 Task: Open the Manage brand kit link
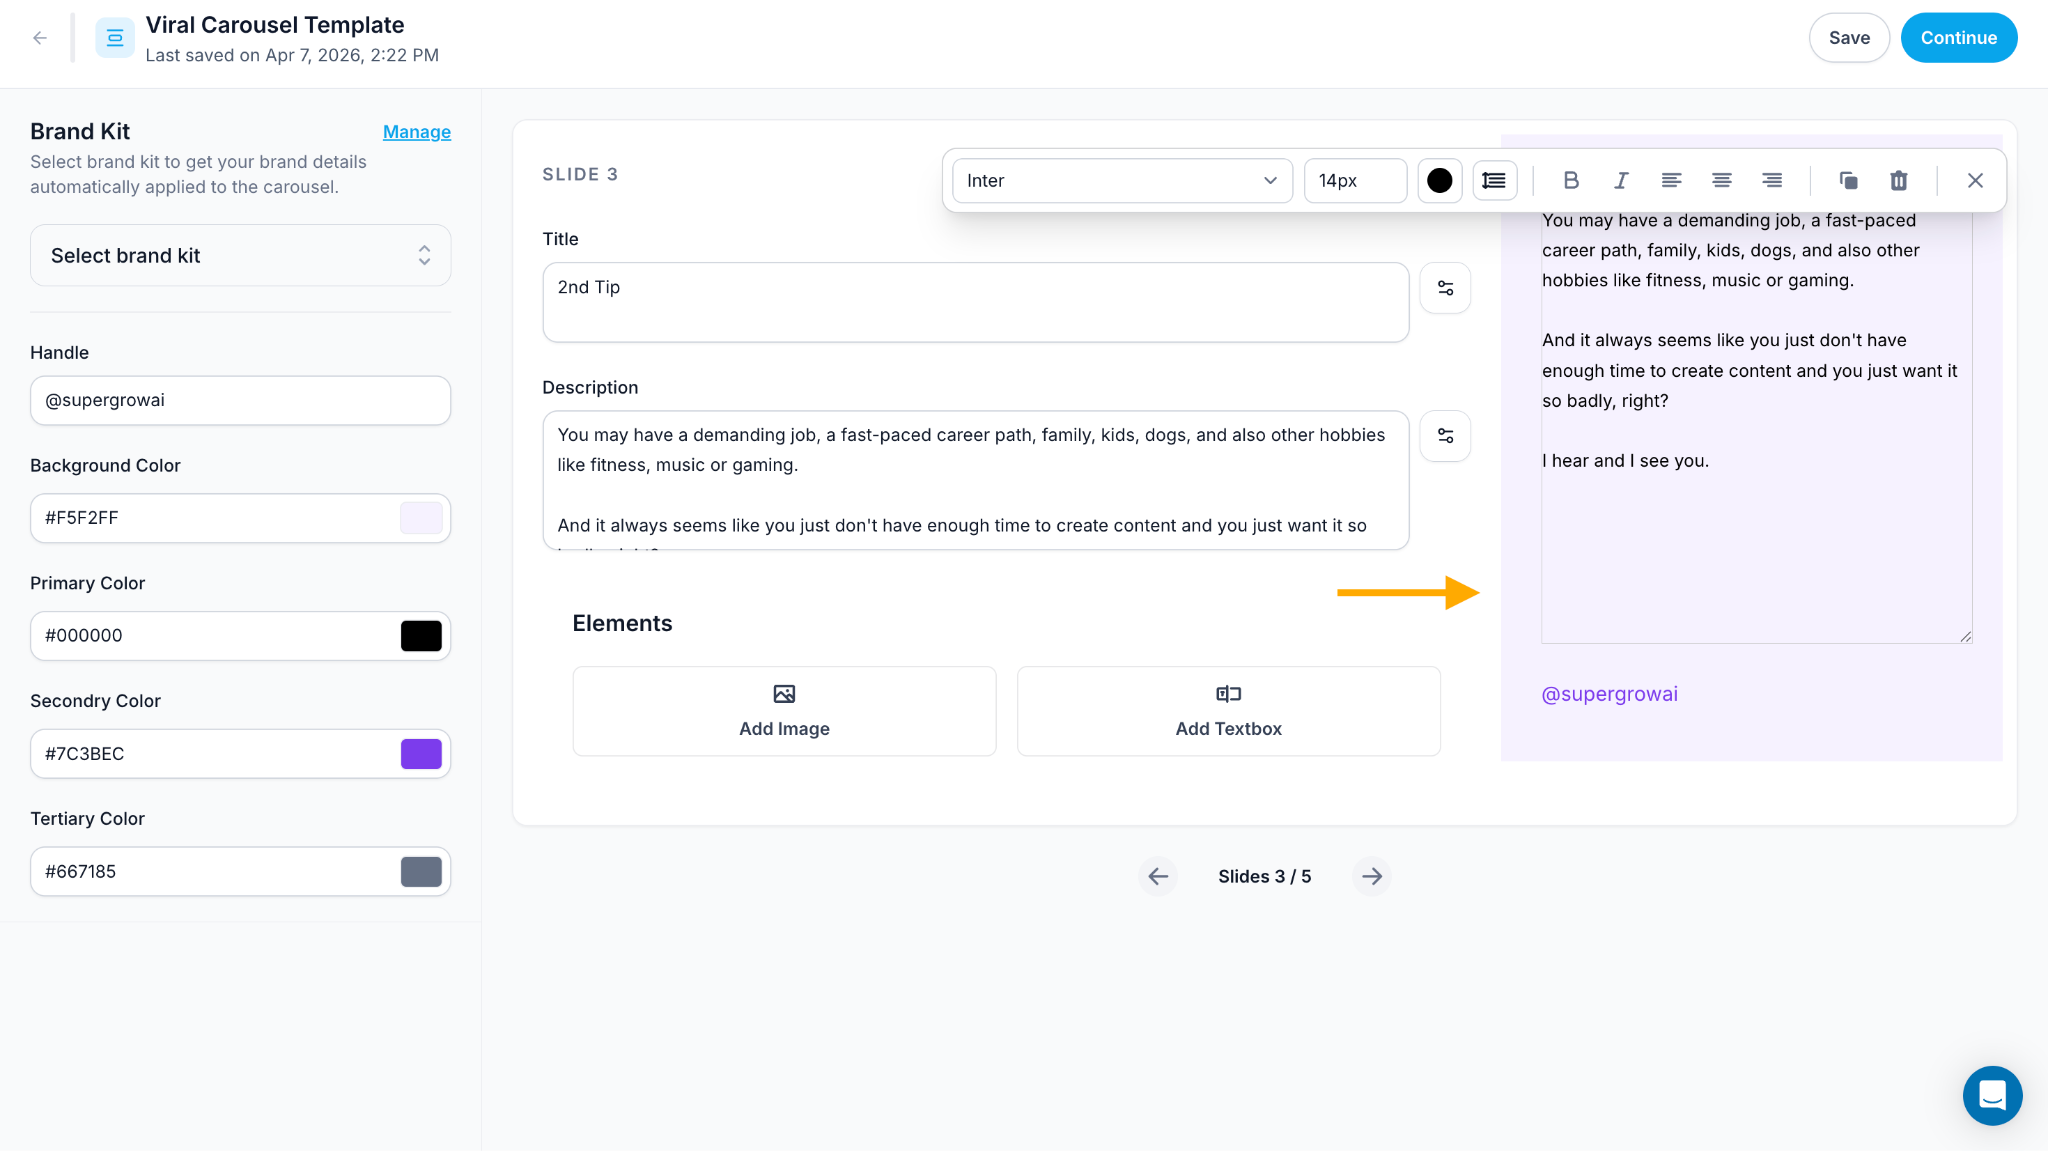tap(416, 132)
